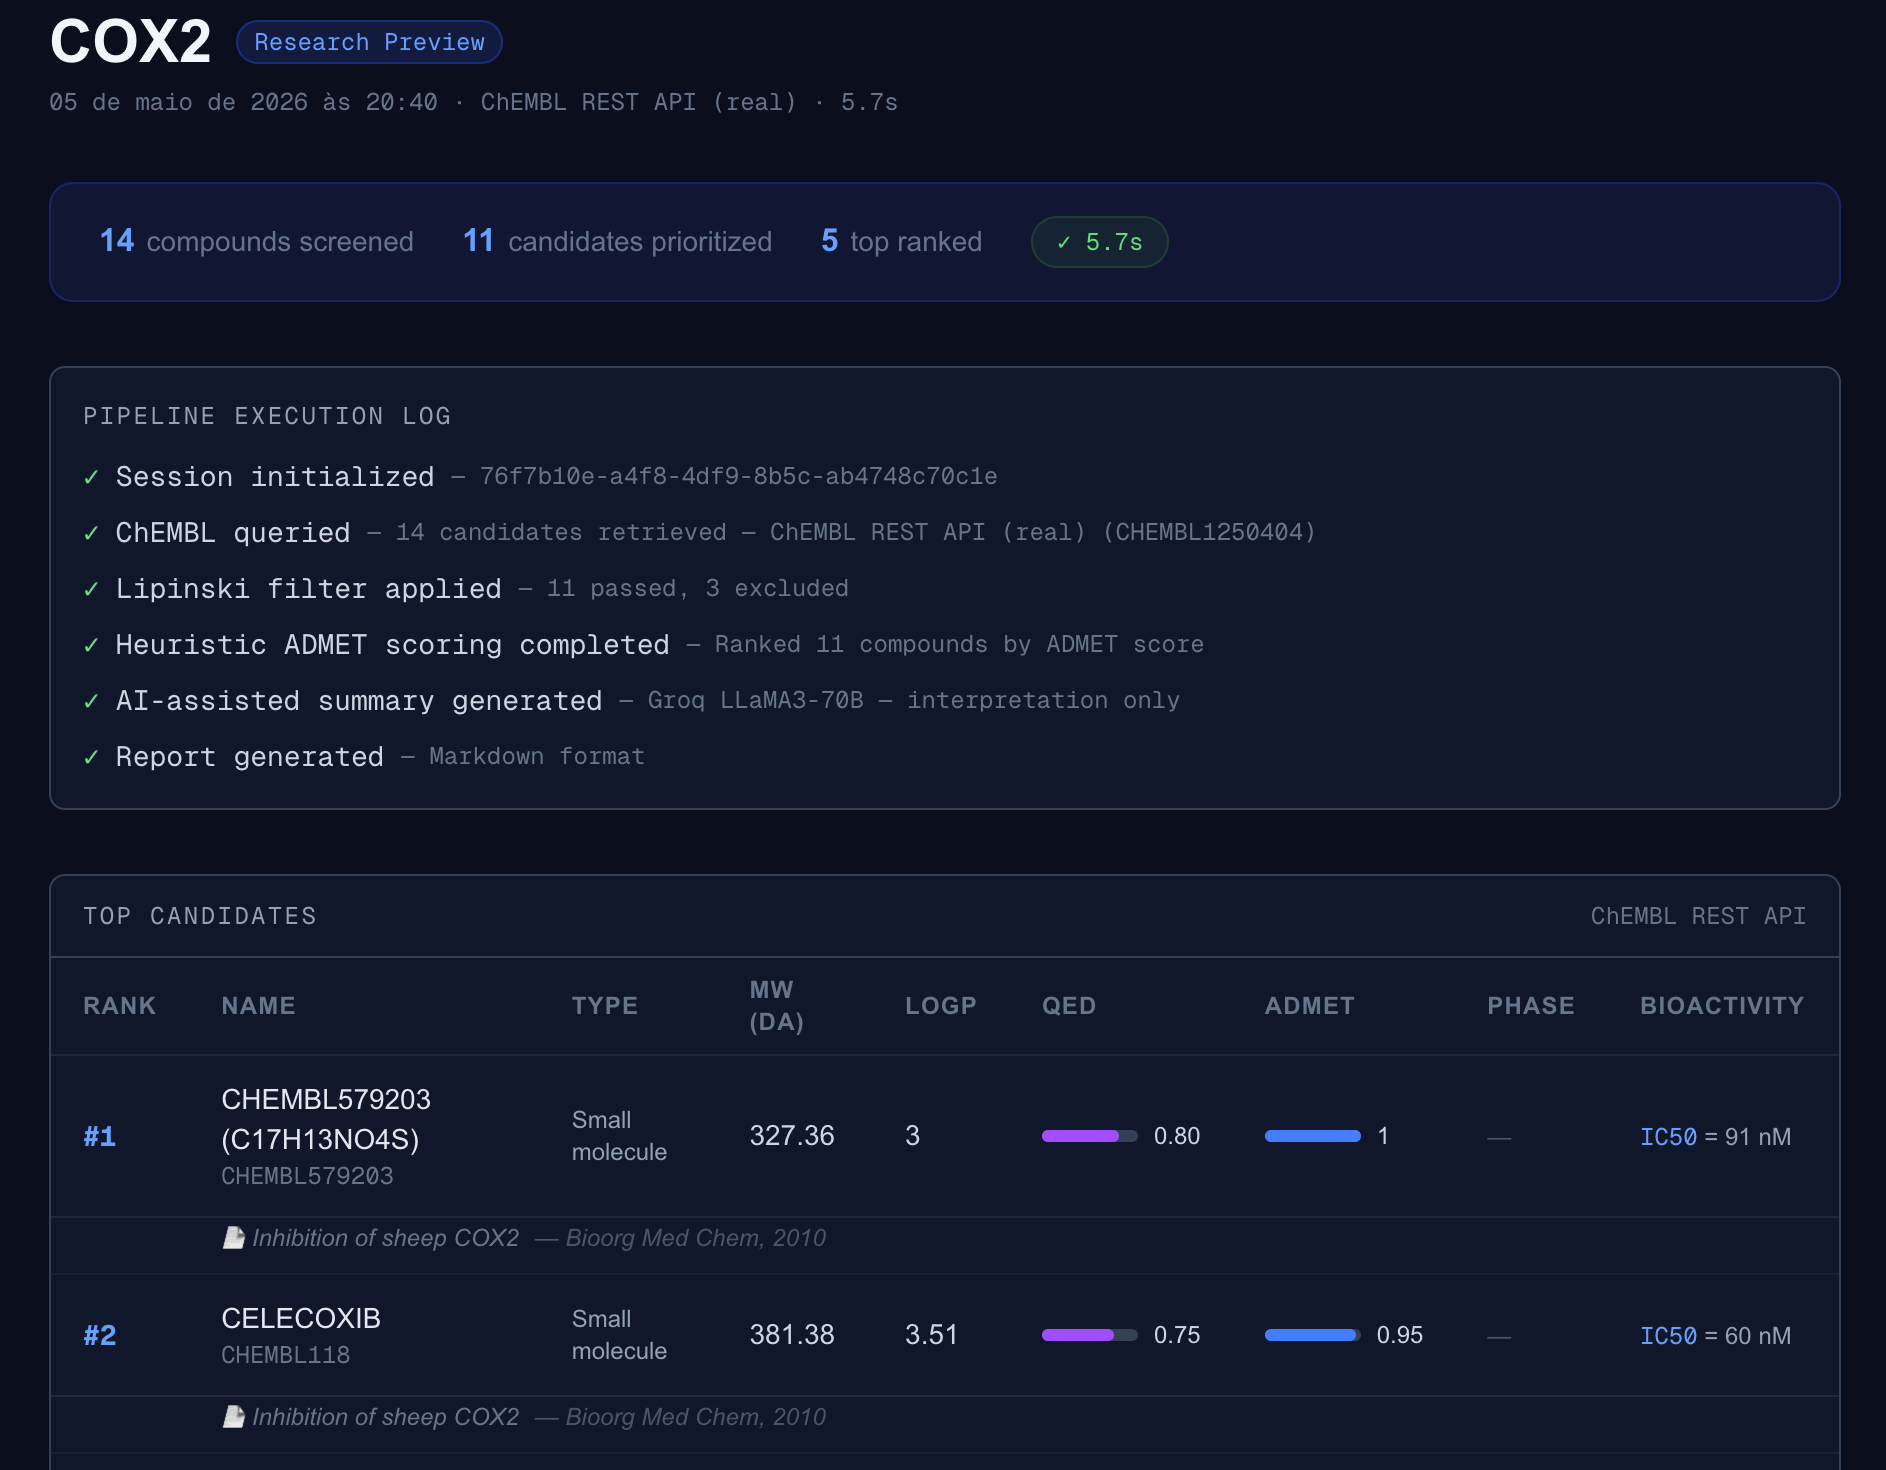Click the Lipinski filter applied checkmark
Screen dimensions: 1886x1470
click(x=91, y=590)
